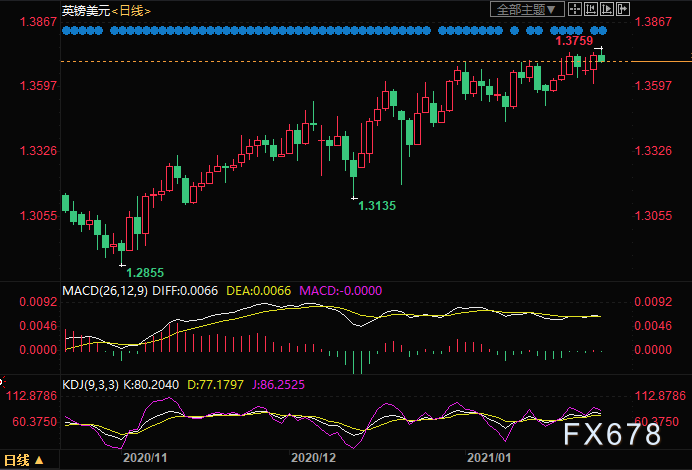Viewport: 692px width, 470px height.
Task: Click the K:80.2040 value
Action: tap(151, 385)
